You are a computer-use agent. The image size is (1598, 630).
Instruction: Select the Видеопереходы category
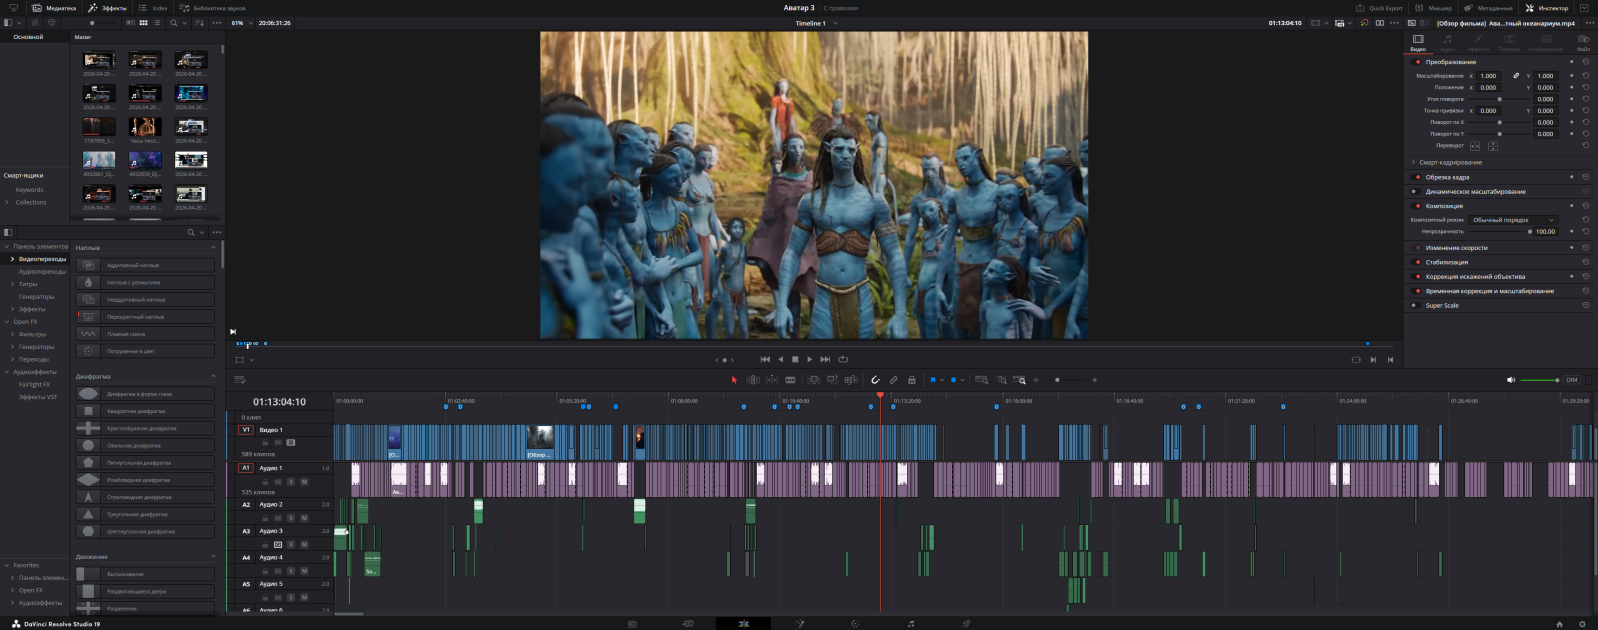[42, 259]
